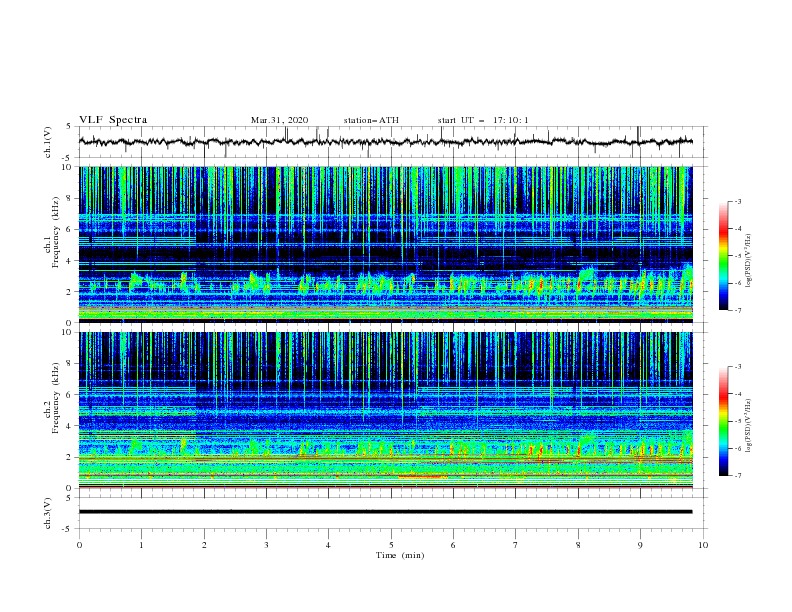
Task: Click the ch.3 flat black voltage trace
Action: [385, 512]
